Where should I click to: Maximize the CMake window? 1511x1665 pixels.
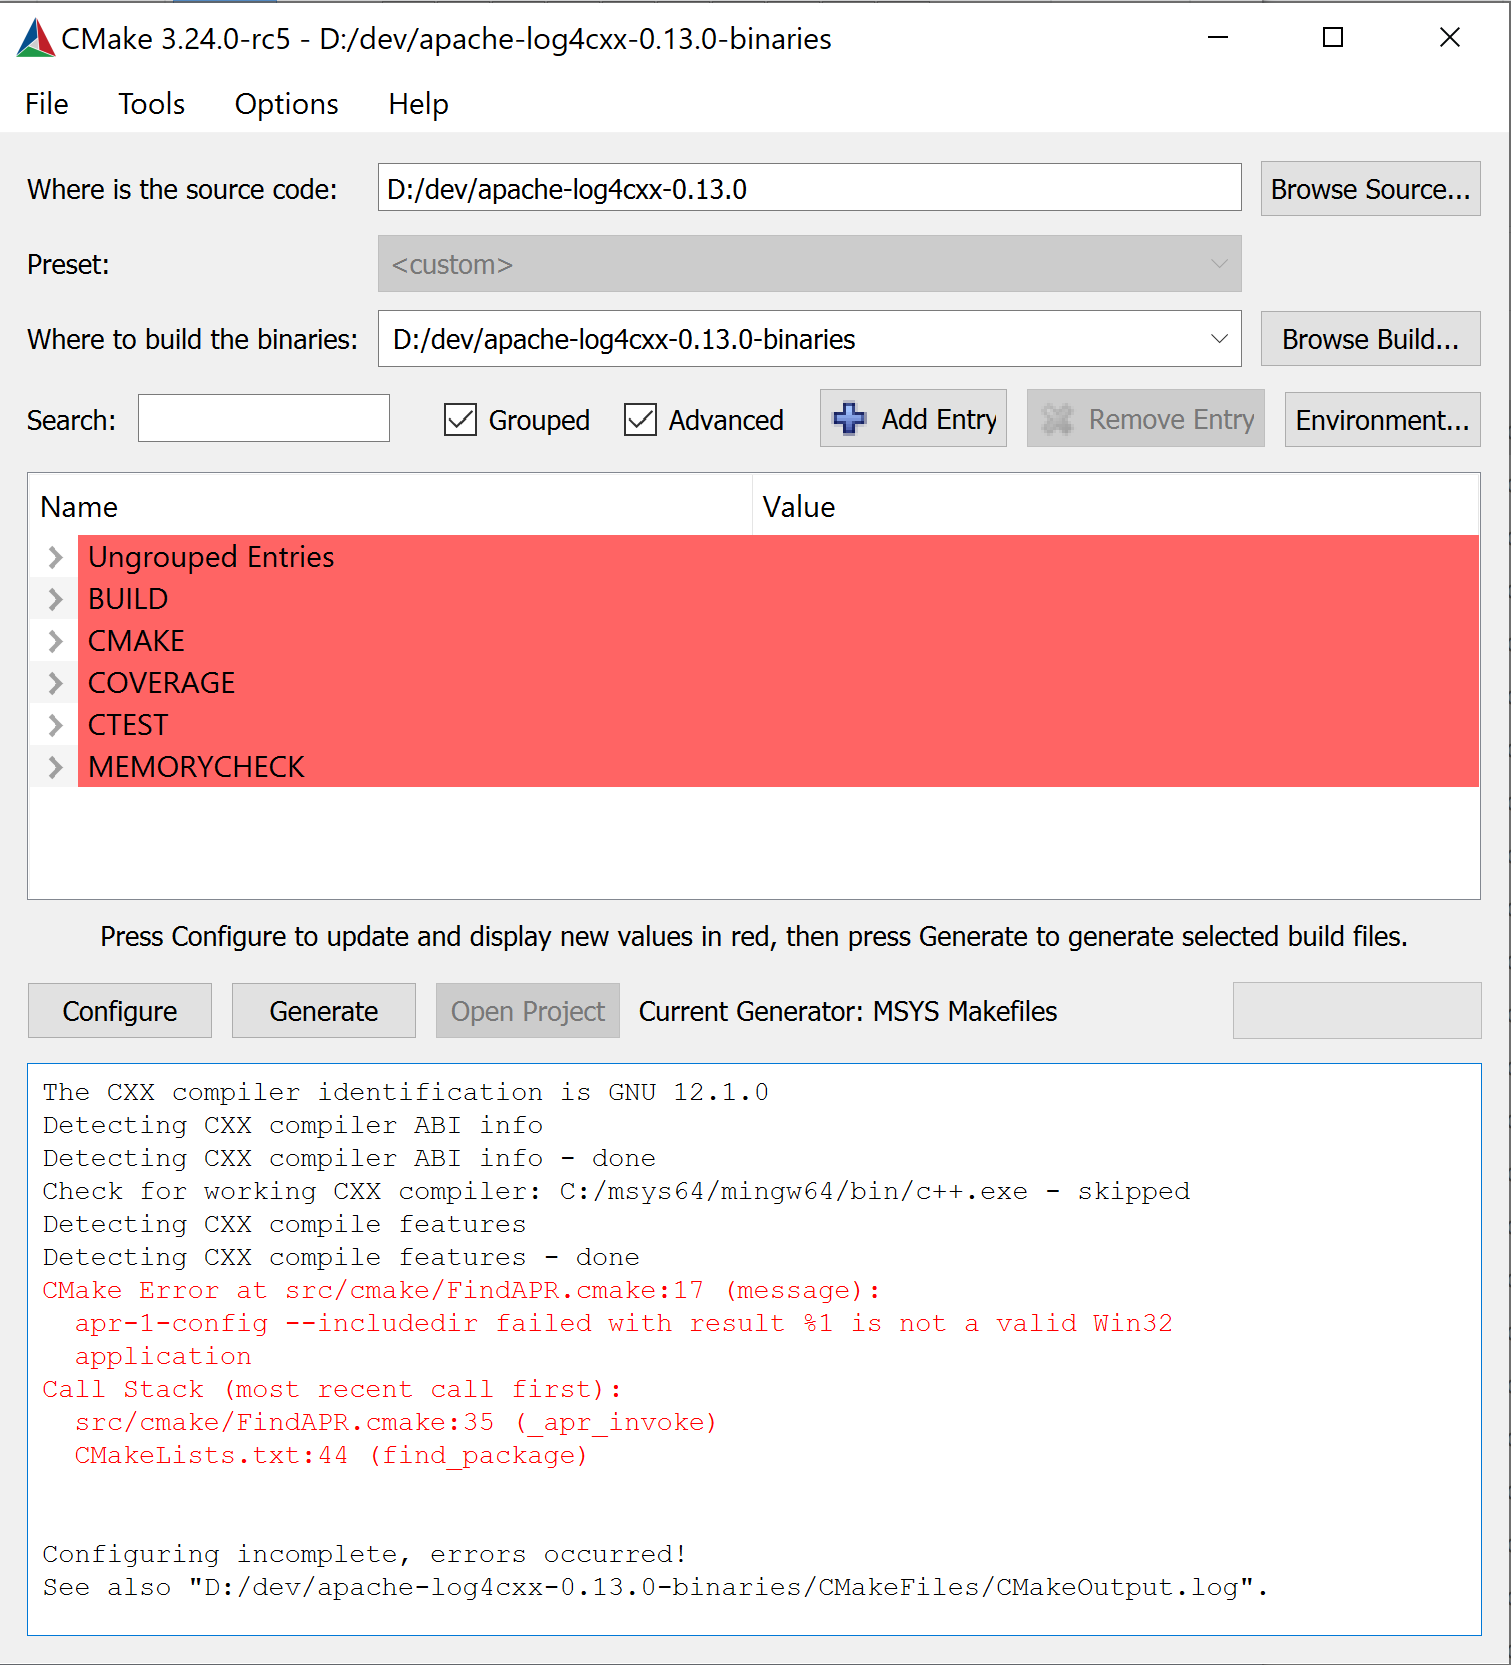tap(1333, 38)
